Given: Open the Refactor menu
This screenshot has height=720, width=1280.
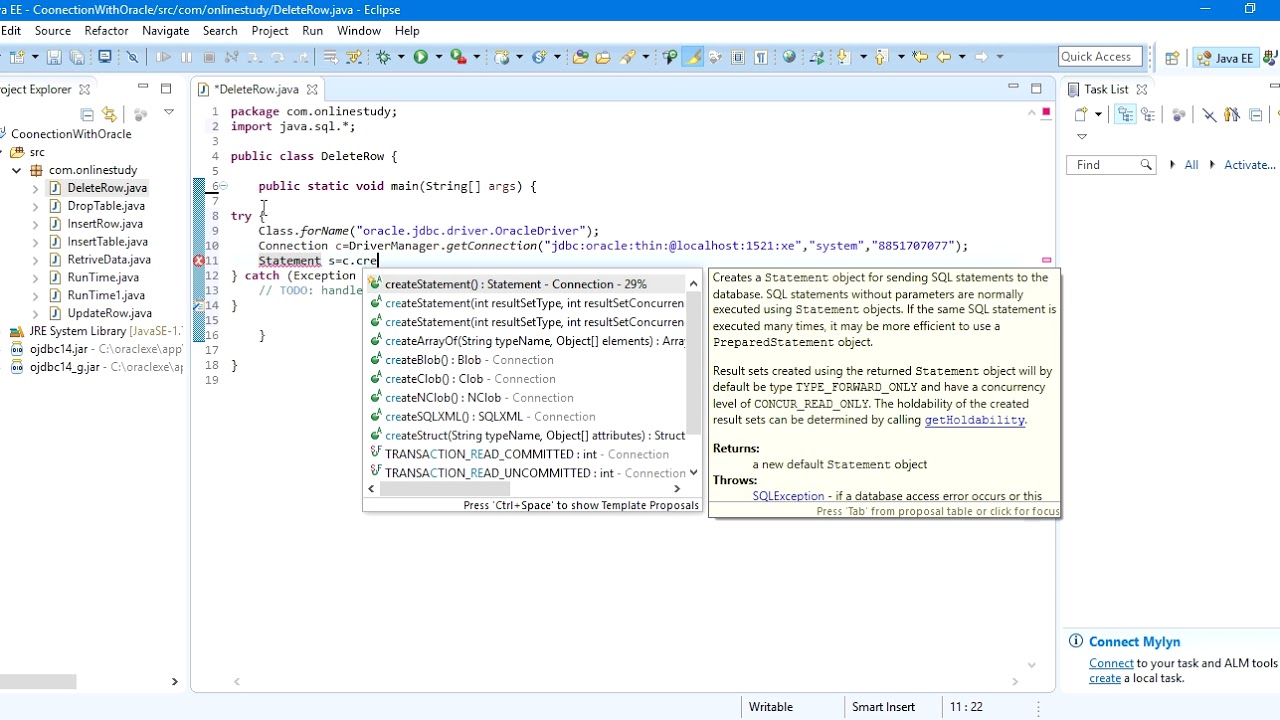Looking at the screenshot, I should coord(106,31).
